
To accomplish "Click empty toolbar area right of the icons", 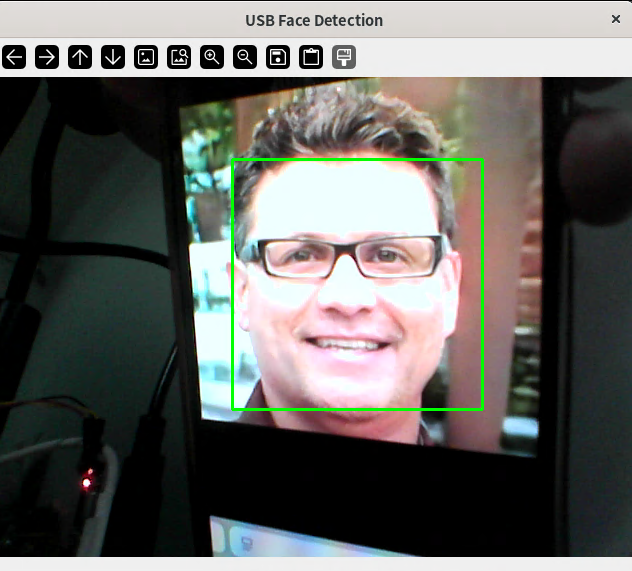I will click(490, 57).
